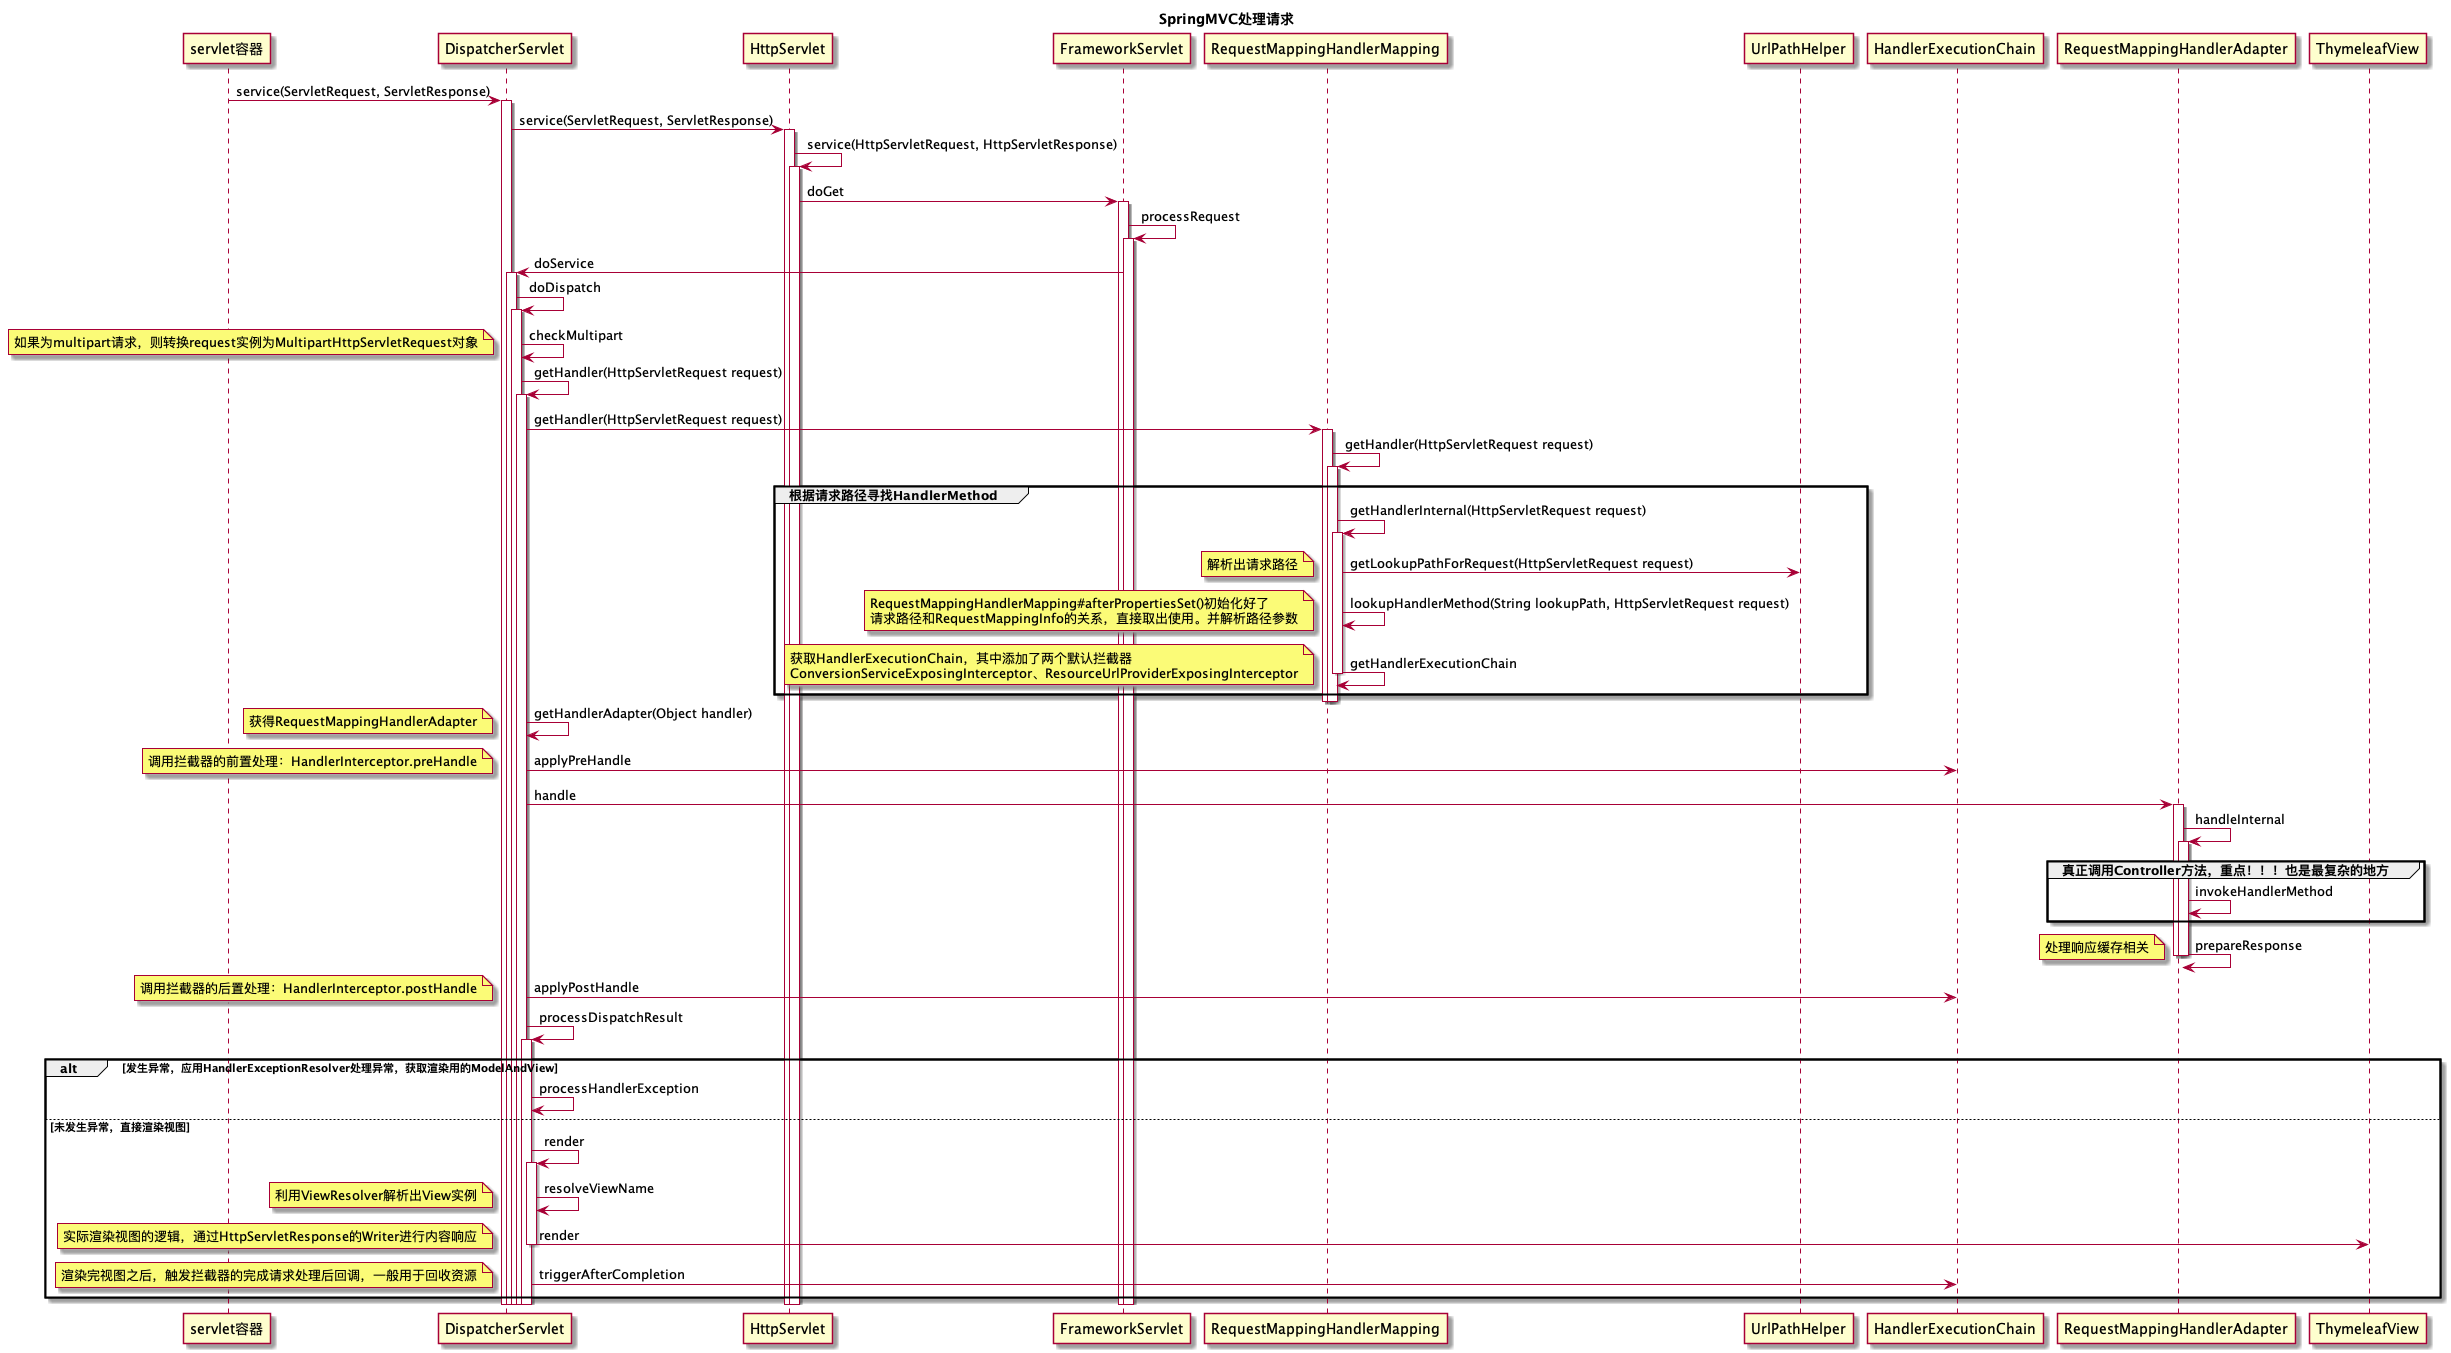Click the top FrameworkServlet participant box
The image size is (2451, 1353).
click(x=1121, y=49)
